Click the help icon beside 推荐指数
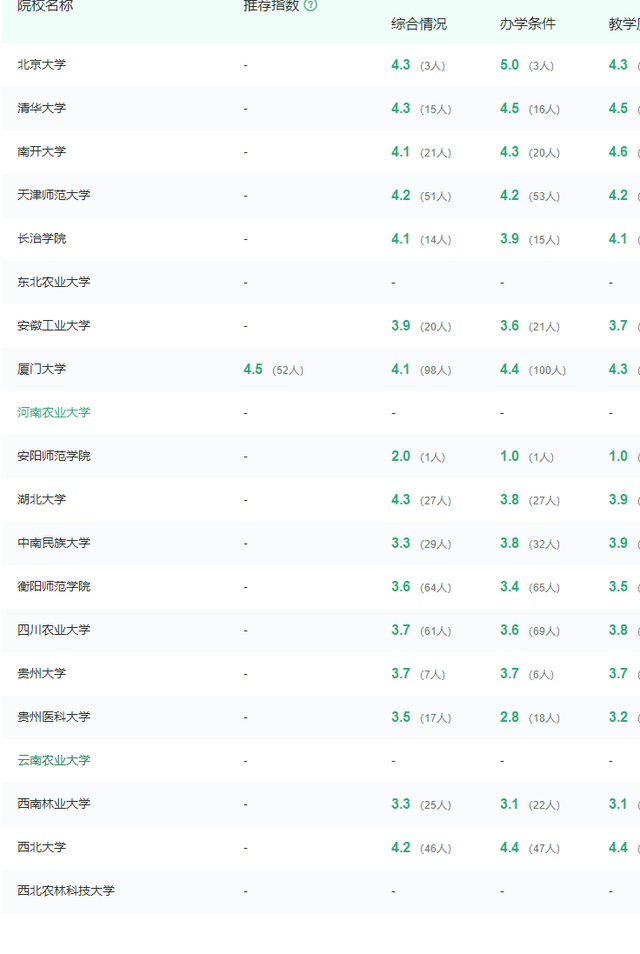Screen dimensions: 640x954 pyautogui.click(x=310, y=5)
